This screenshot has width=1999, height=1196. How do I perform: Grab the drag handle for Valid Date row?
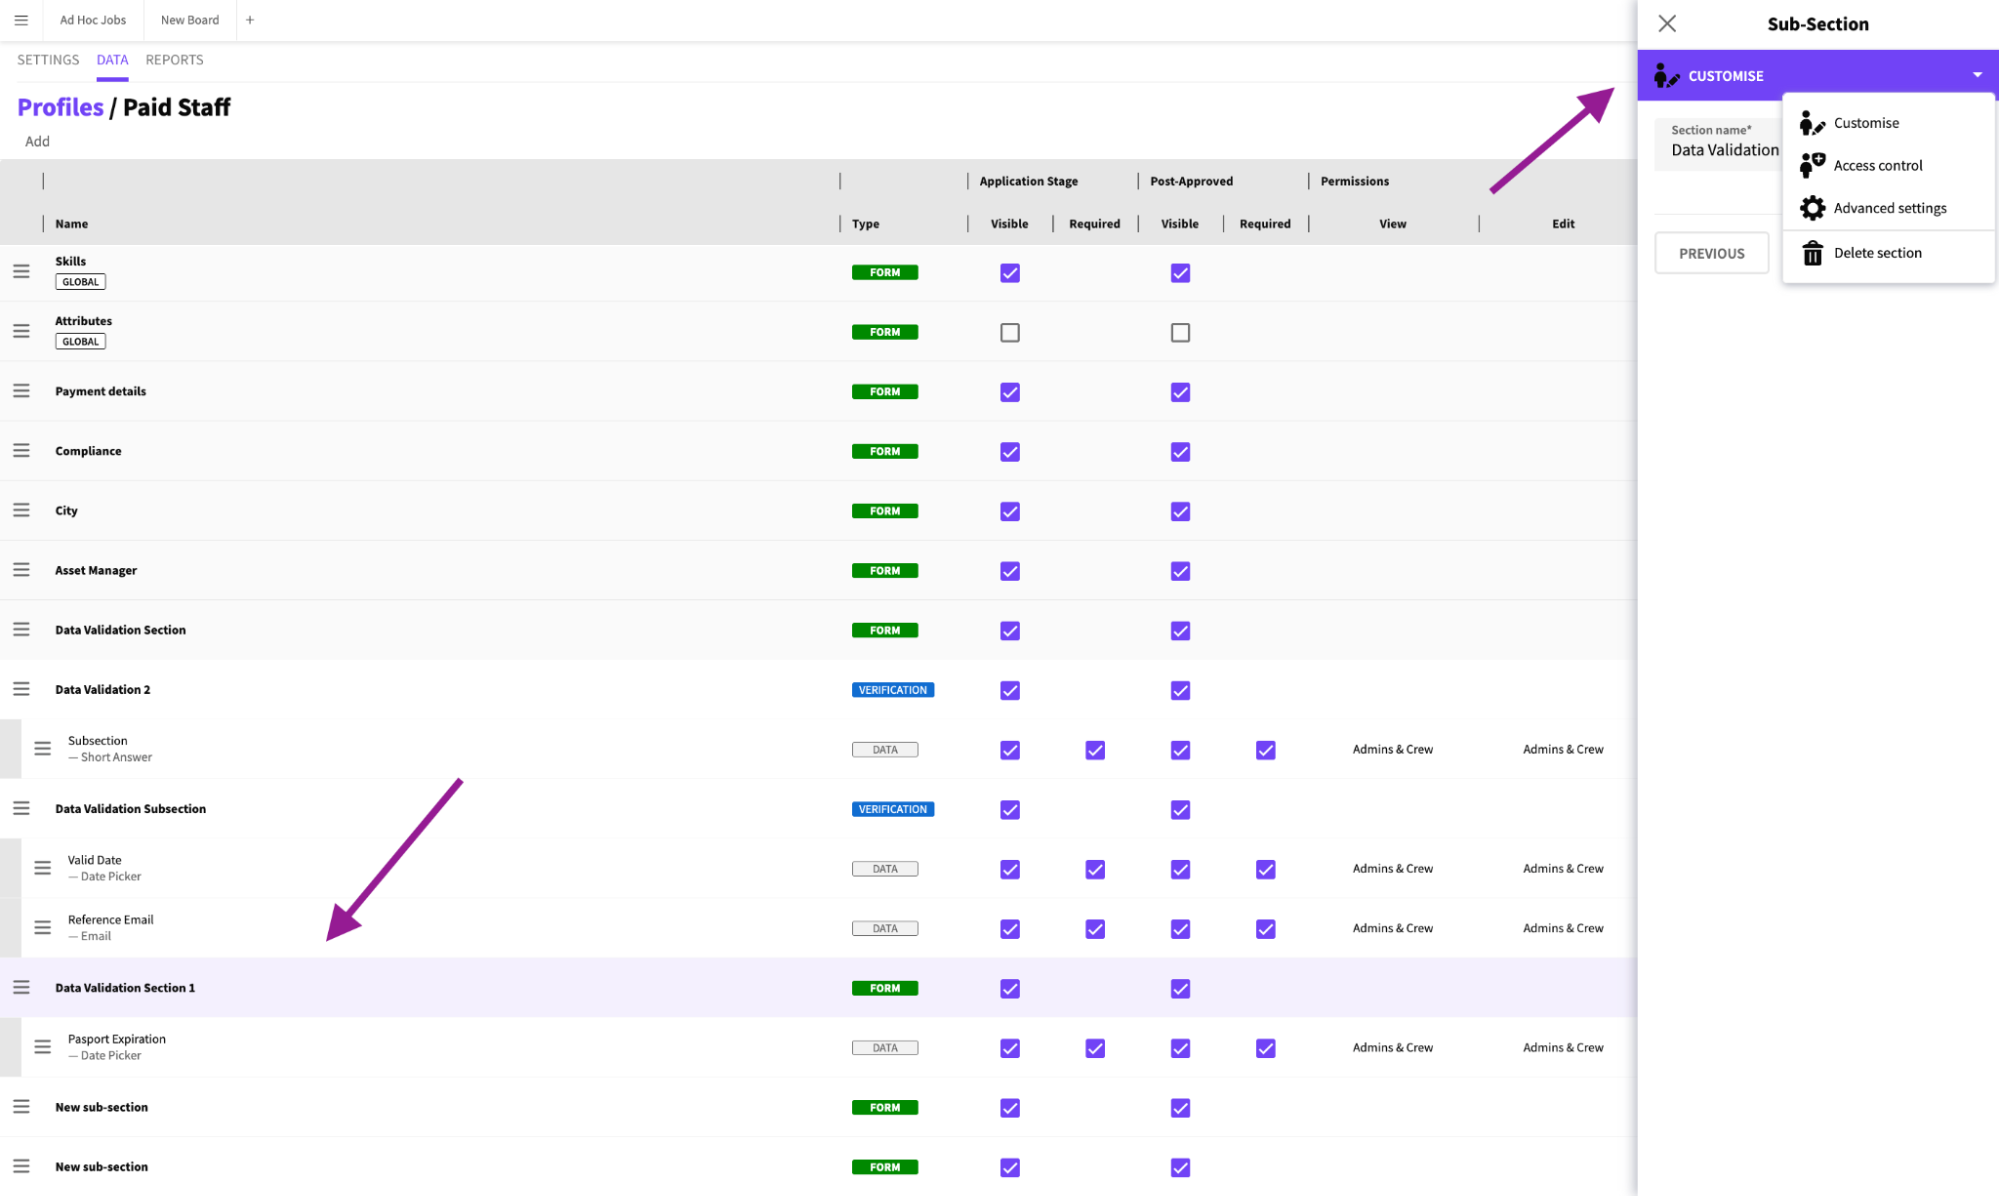pos(42,868)
